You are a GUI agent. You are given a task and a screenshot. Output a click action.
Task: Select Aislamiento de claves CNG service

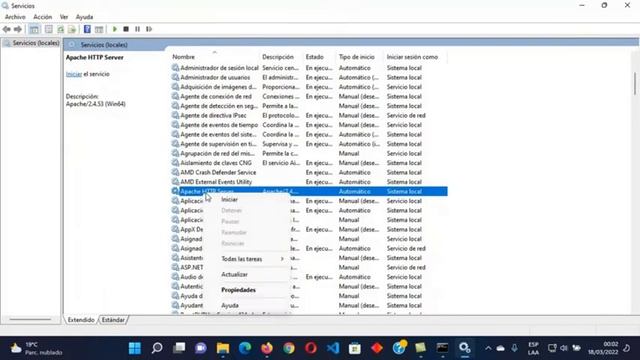tap(309, 163)
